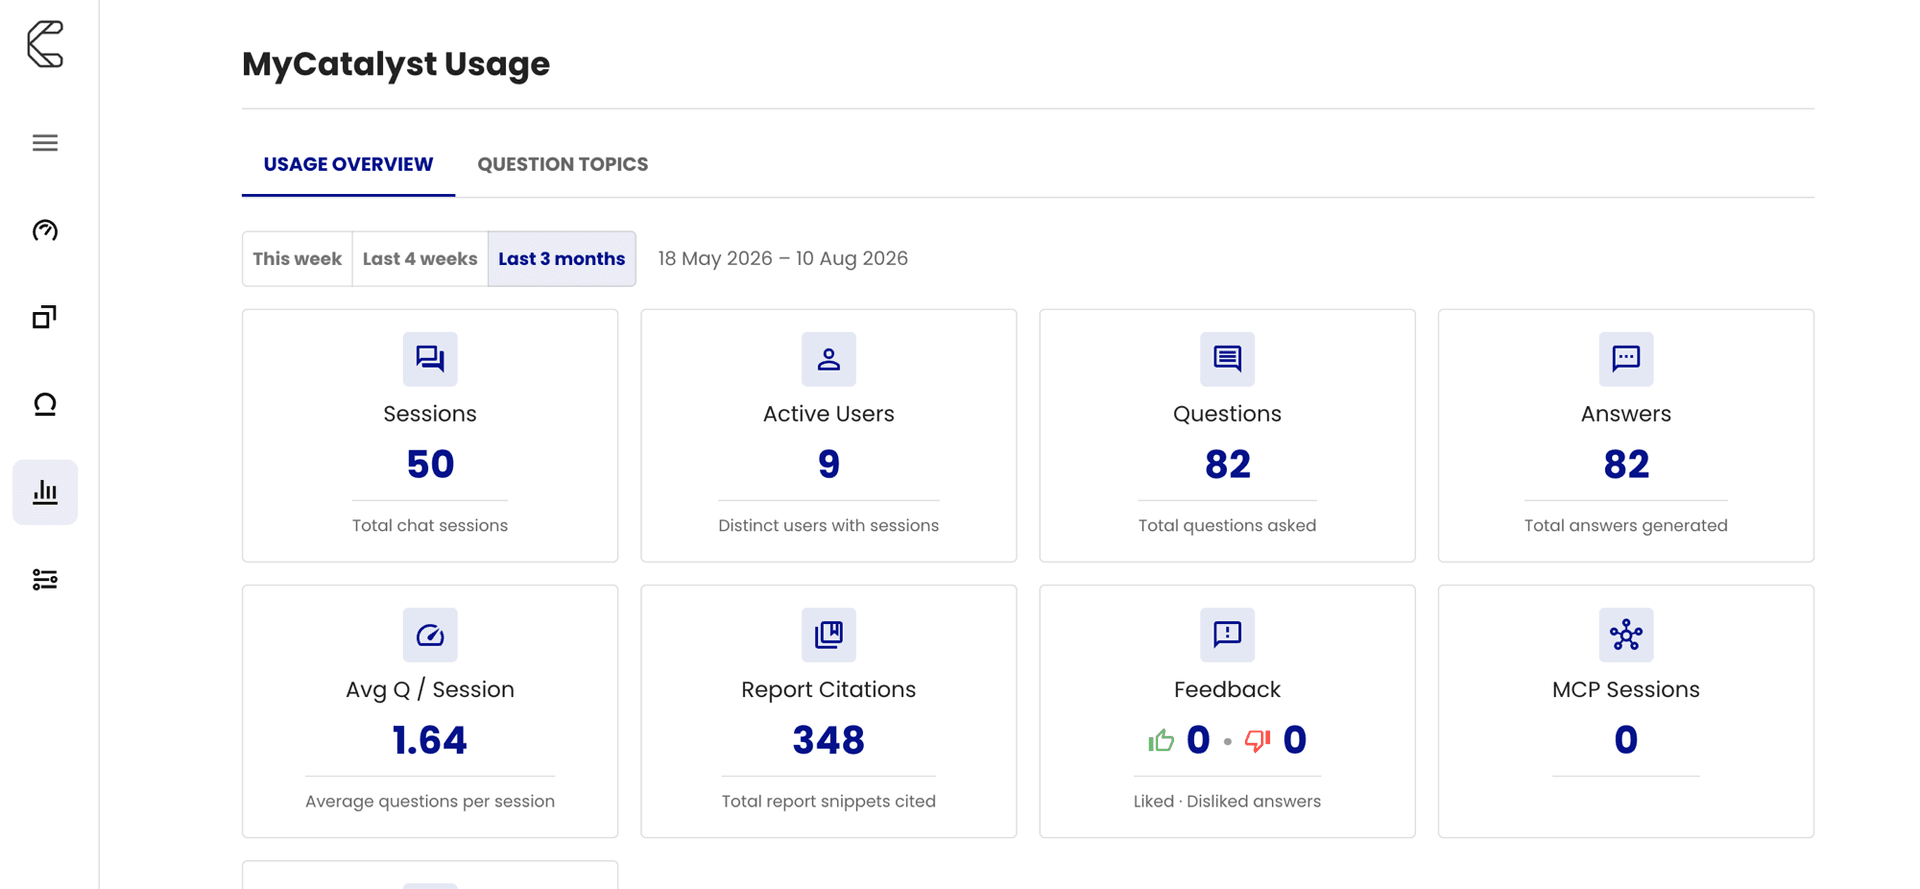Select the Last 3 months range

(562, 259)
